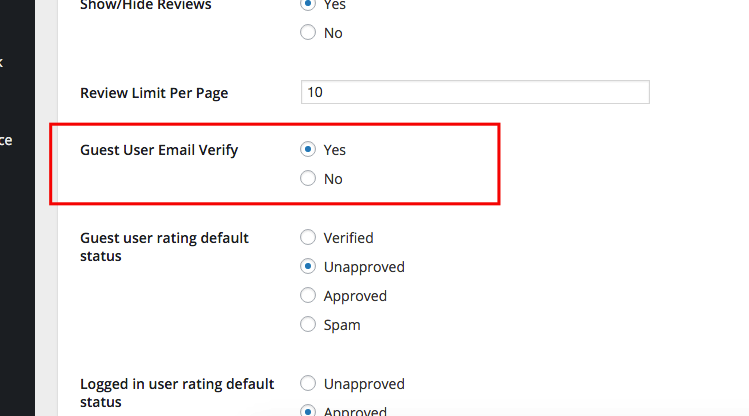This screenshot has width=749, height=416.
Task: Set logged in user rating to Approved
Action: (x=308, y=411)
